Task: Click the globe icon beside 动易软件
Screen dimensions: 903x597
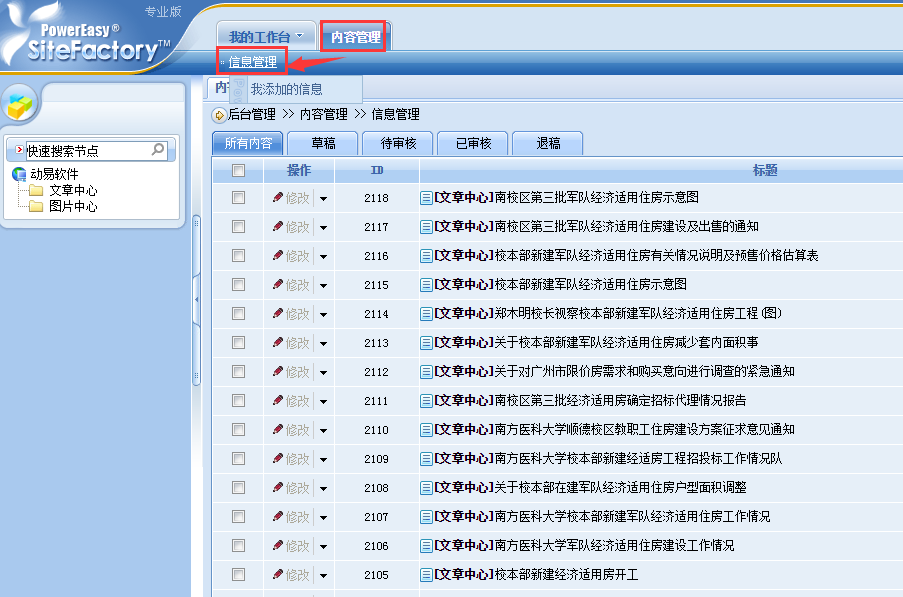Action: 19,174
